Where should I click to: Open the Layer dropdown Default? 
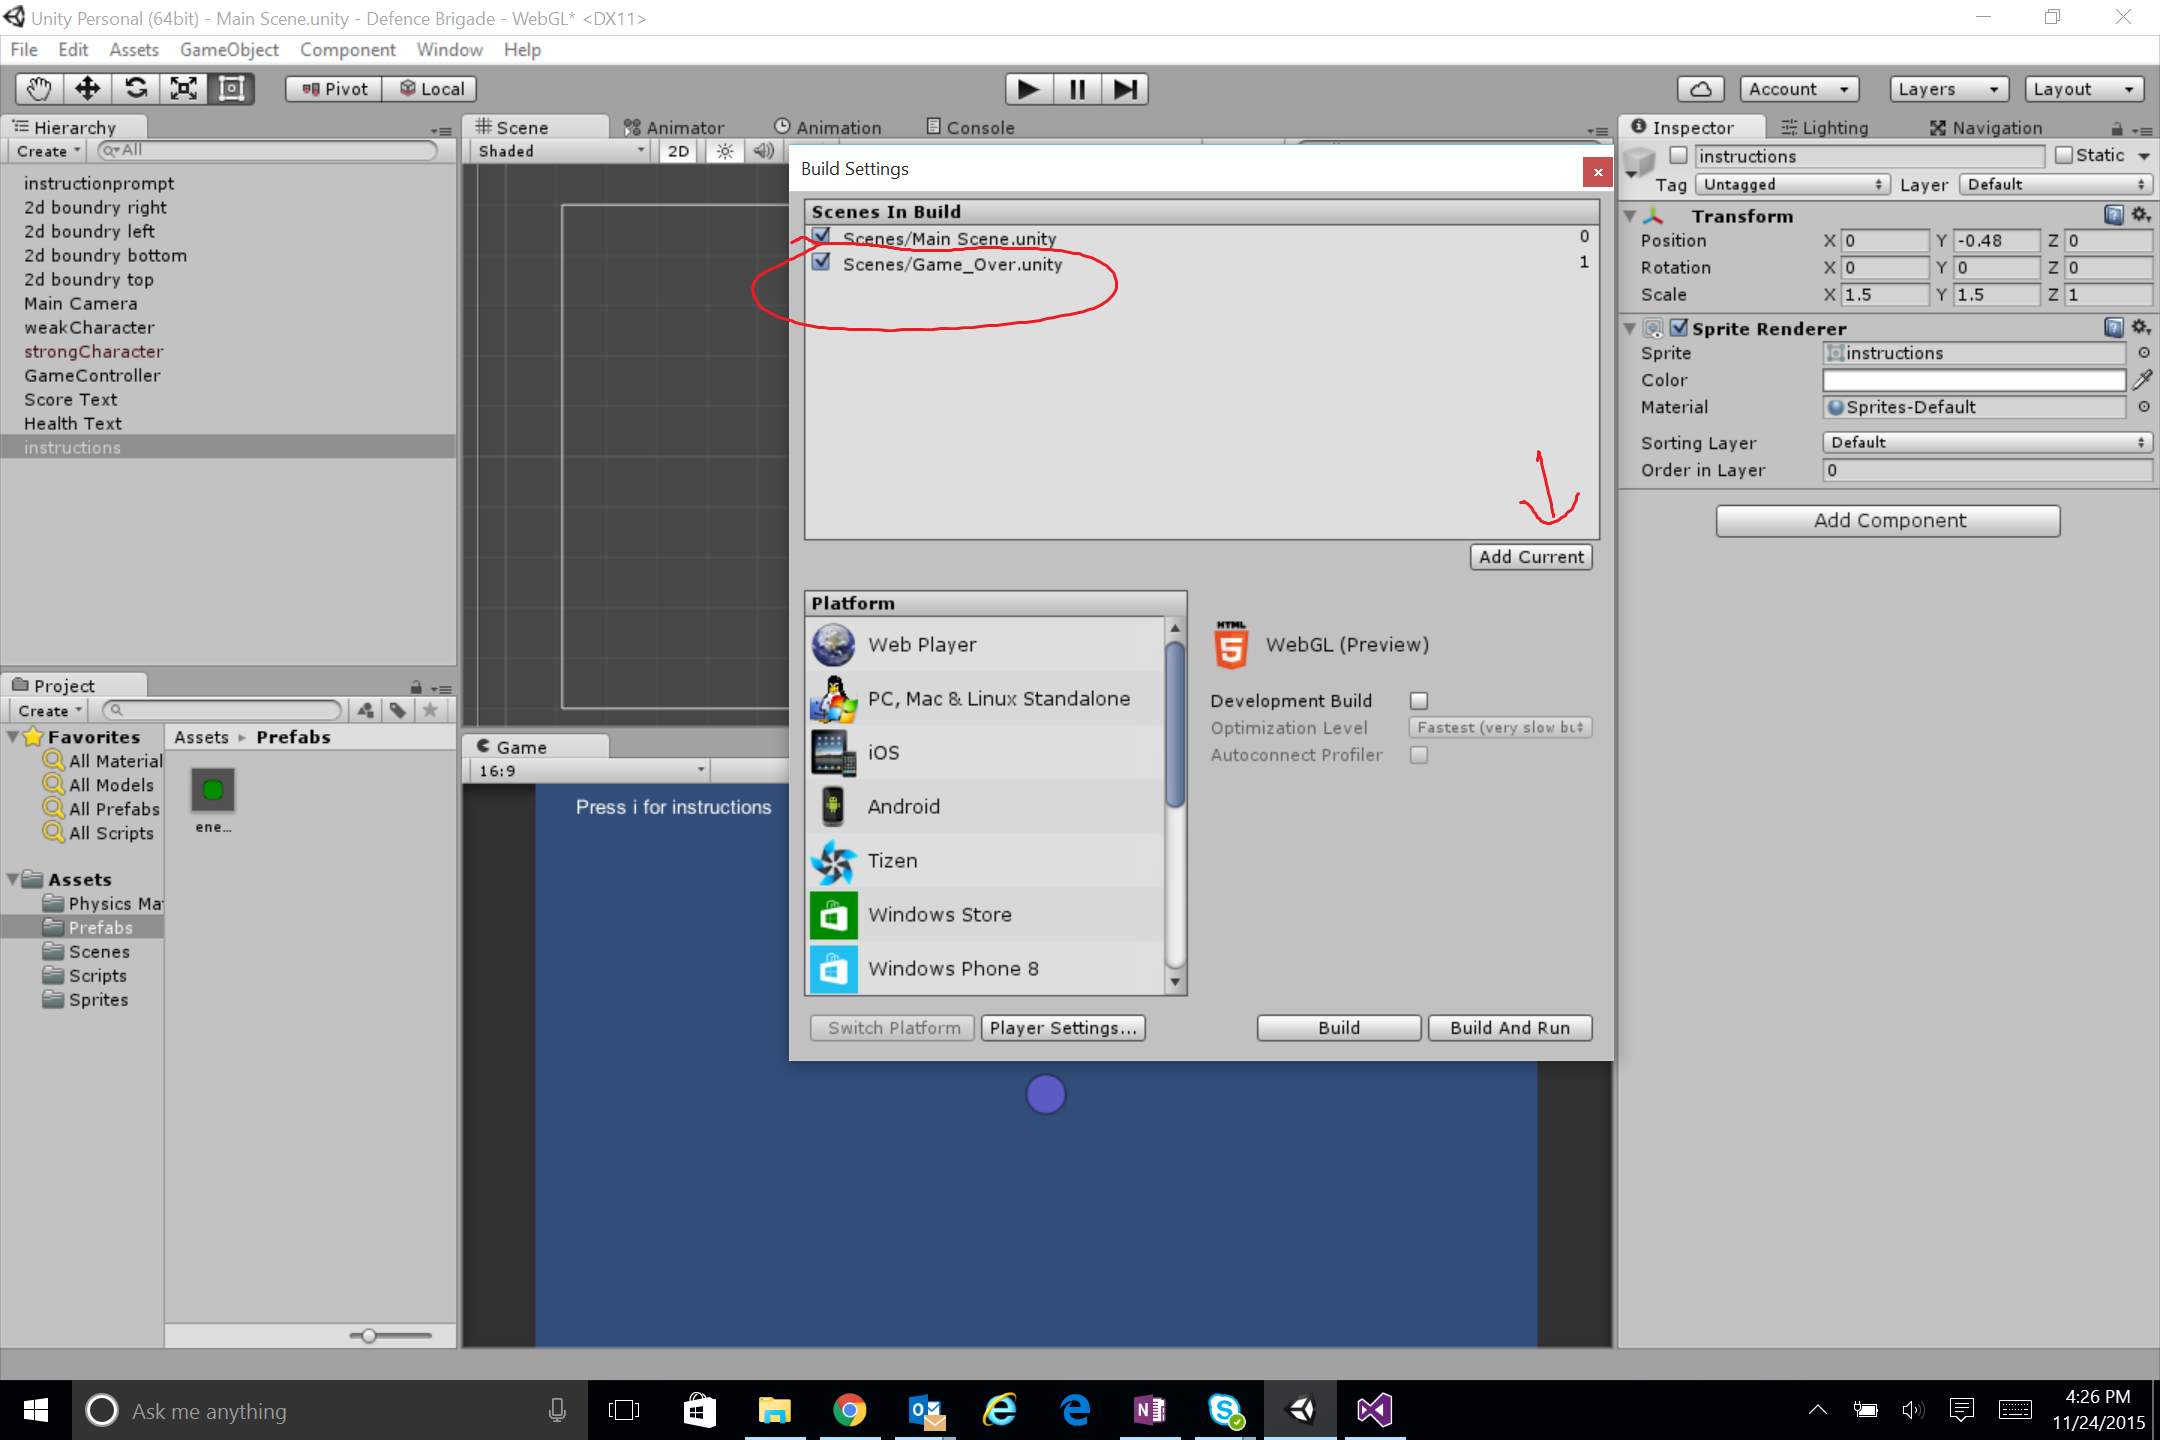point(2056,185)
